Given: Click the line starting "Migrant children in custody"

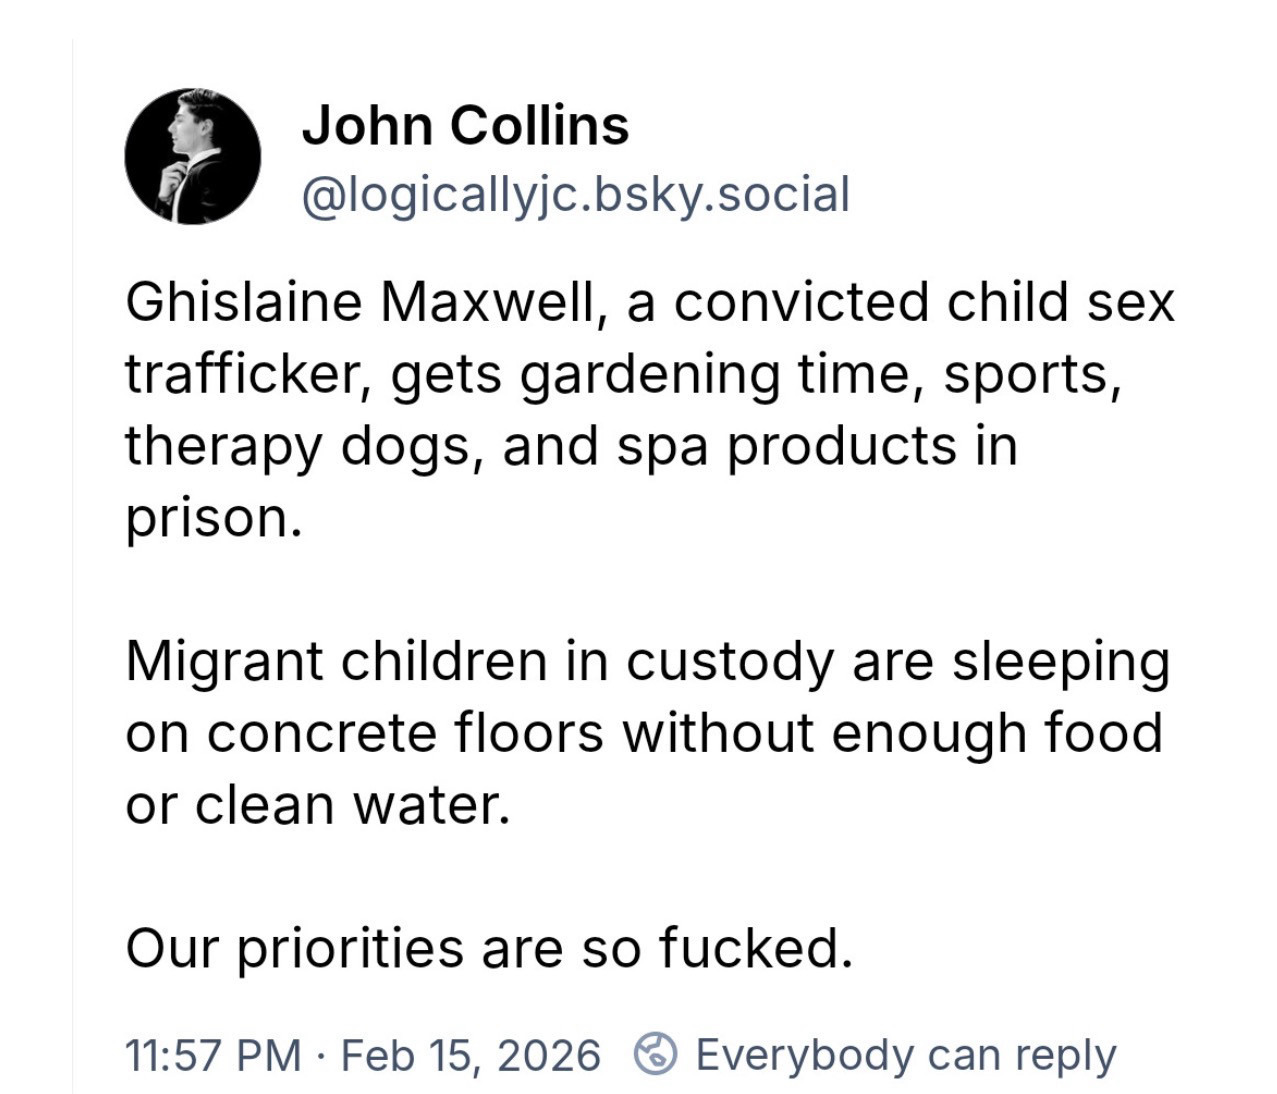Looking at the screenshot, I should 647,661.
